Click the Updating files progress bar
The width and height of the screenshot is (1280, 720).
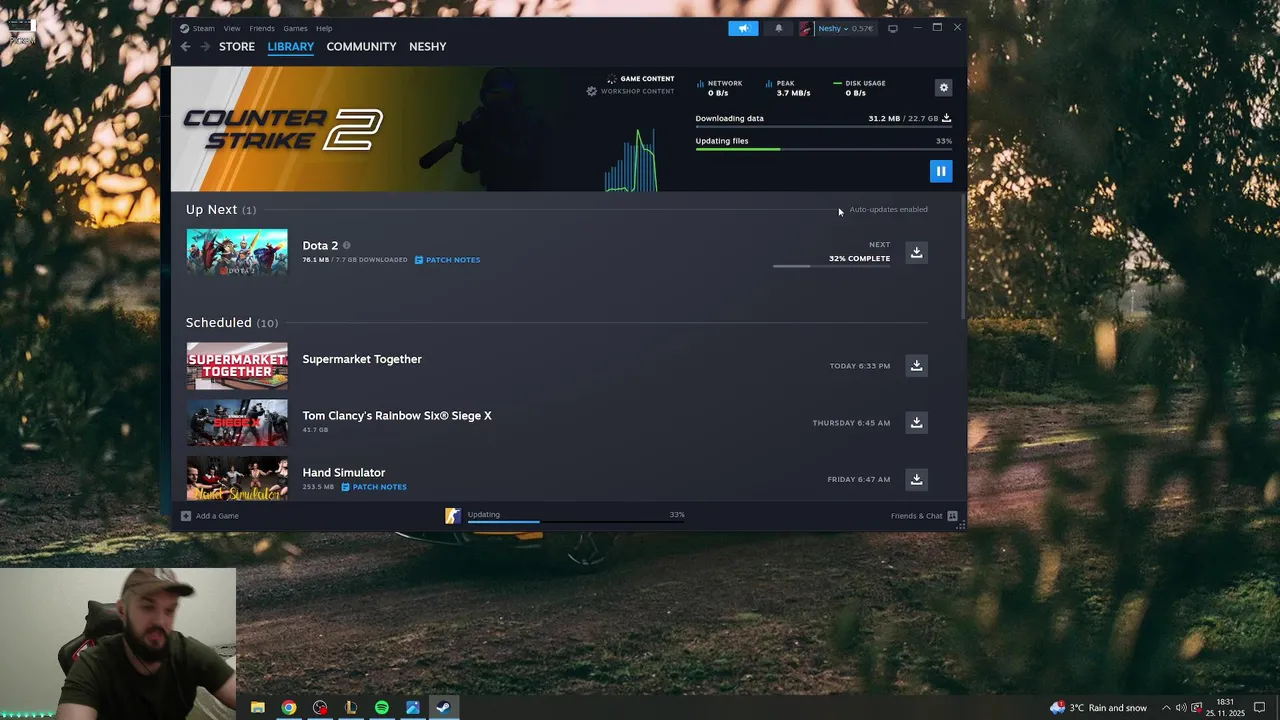[x=823, y=149]
